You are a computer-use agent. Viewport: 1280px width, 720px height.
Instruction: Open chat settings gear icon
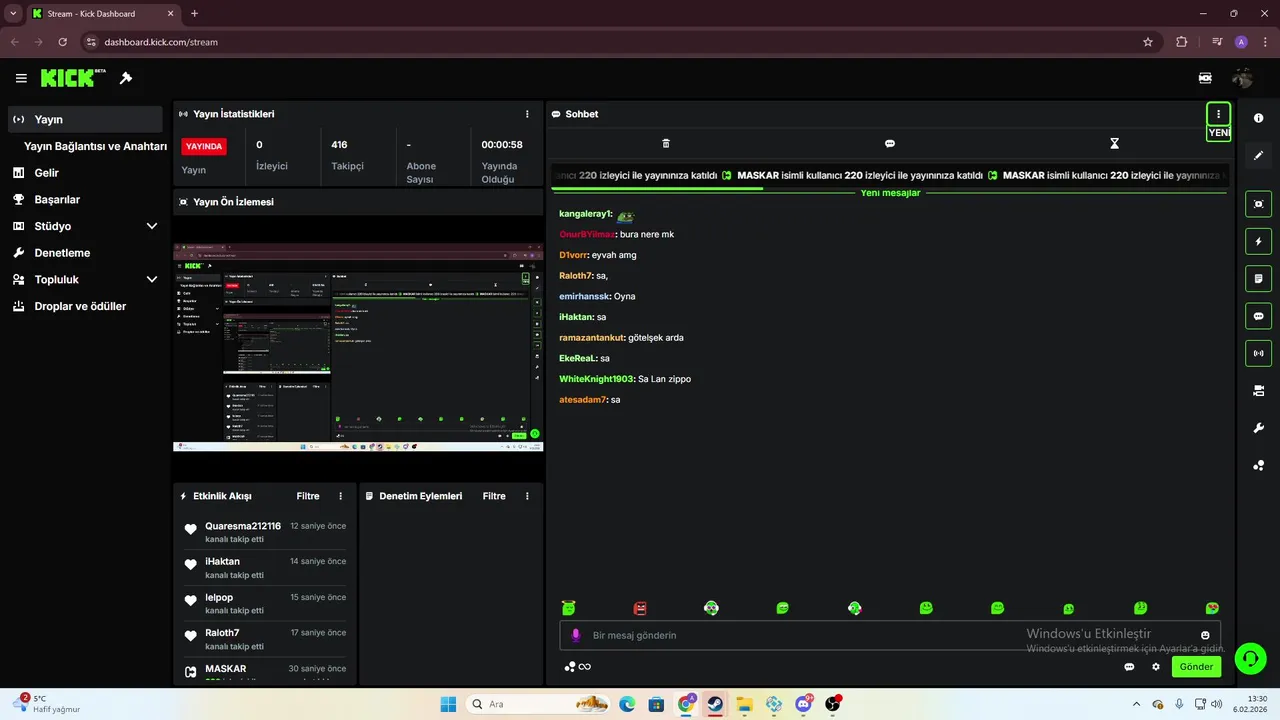pos(1156,667)
